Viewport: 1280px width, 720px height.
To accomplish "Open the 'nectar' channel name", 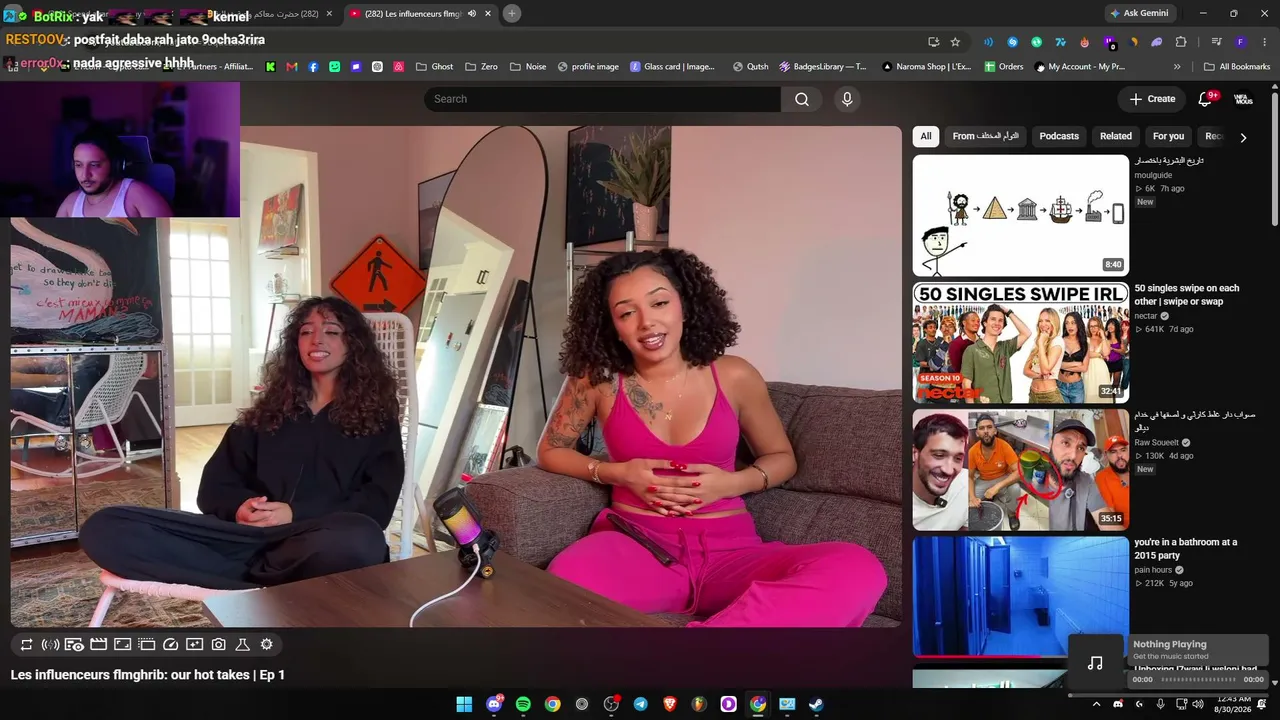I will pyautogui.click(x=1145, y=316).
